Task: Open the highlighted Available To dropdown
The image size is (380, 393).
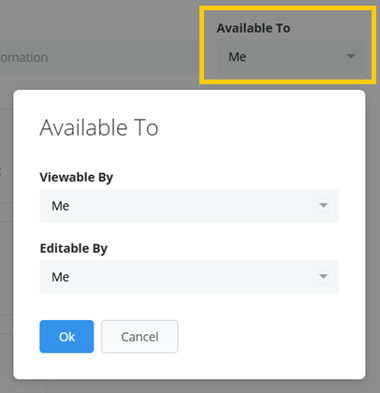Action: (291, 57)
